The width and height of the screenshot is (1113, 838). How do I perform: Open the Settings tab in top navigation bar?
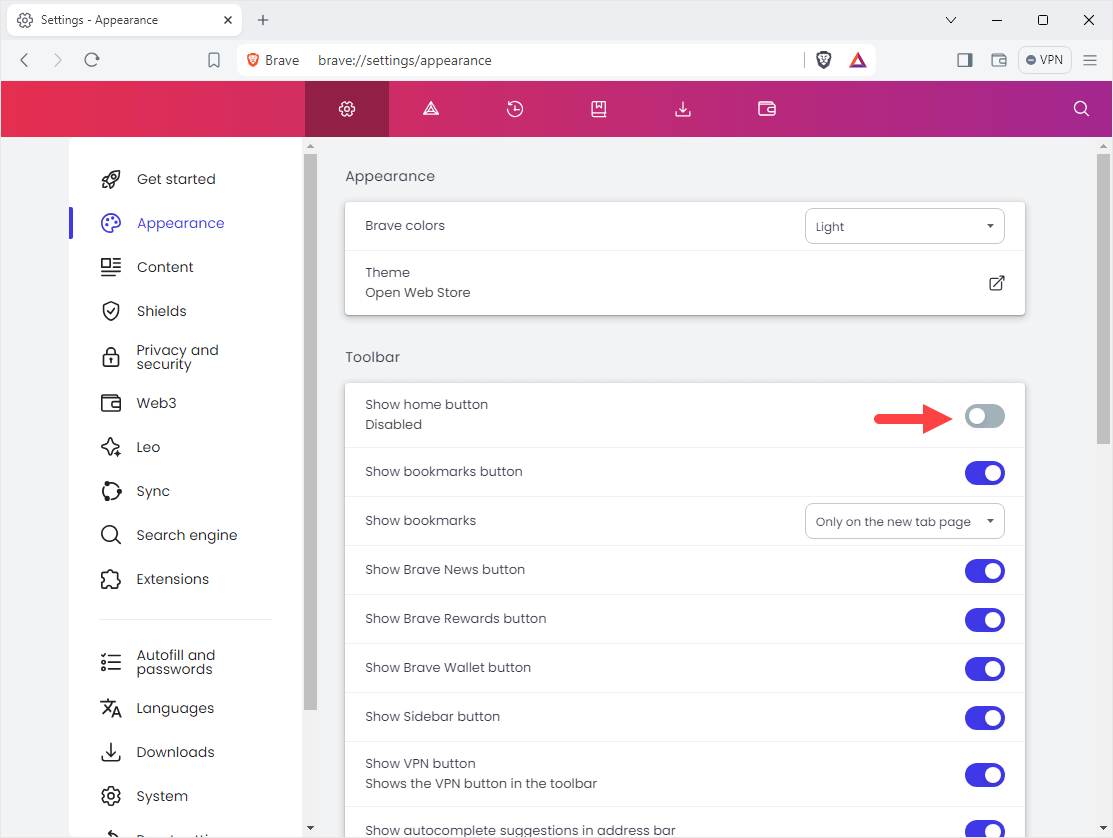click(x=347, y=109)
